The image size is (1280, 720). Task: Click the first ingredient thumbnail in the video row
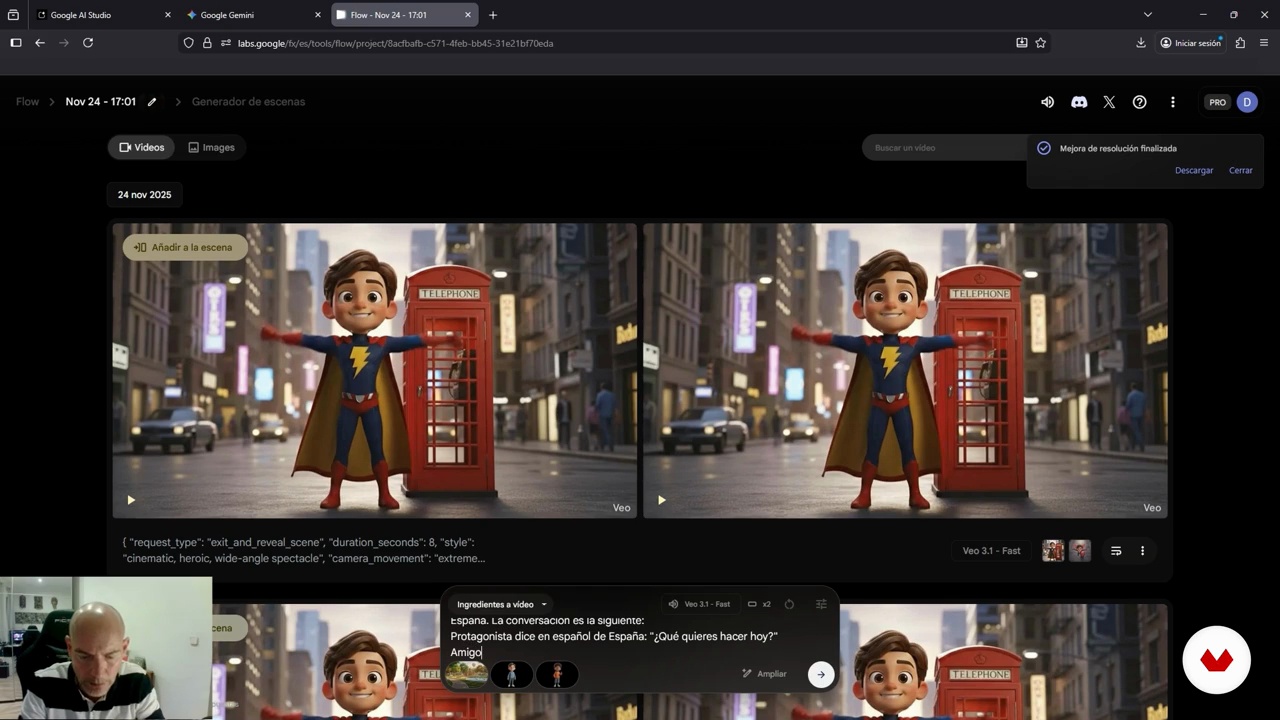coord(1052,551)
